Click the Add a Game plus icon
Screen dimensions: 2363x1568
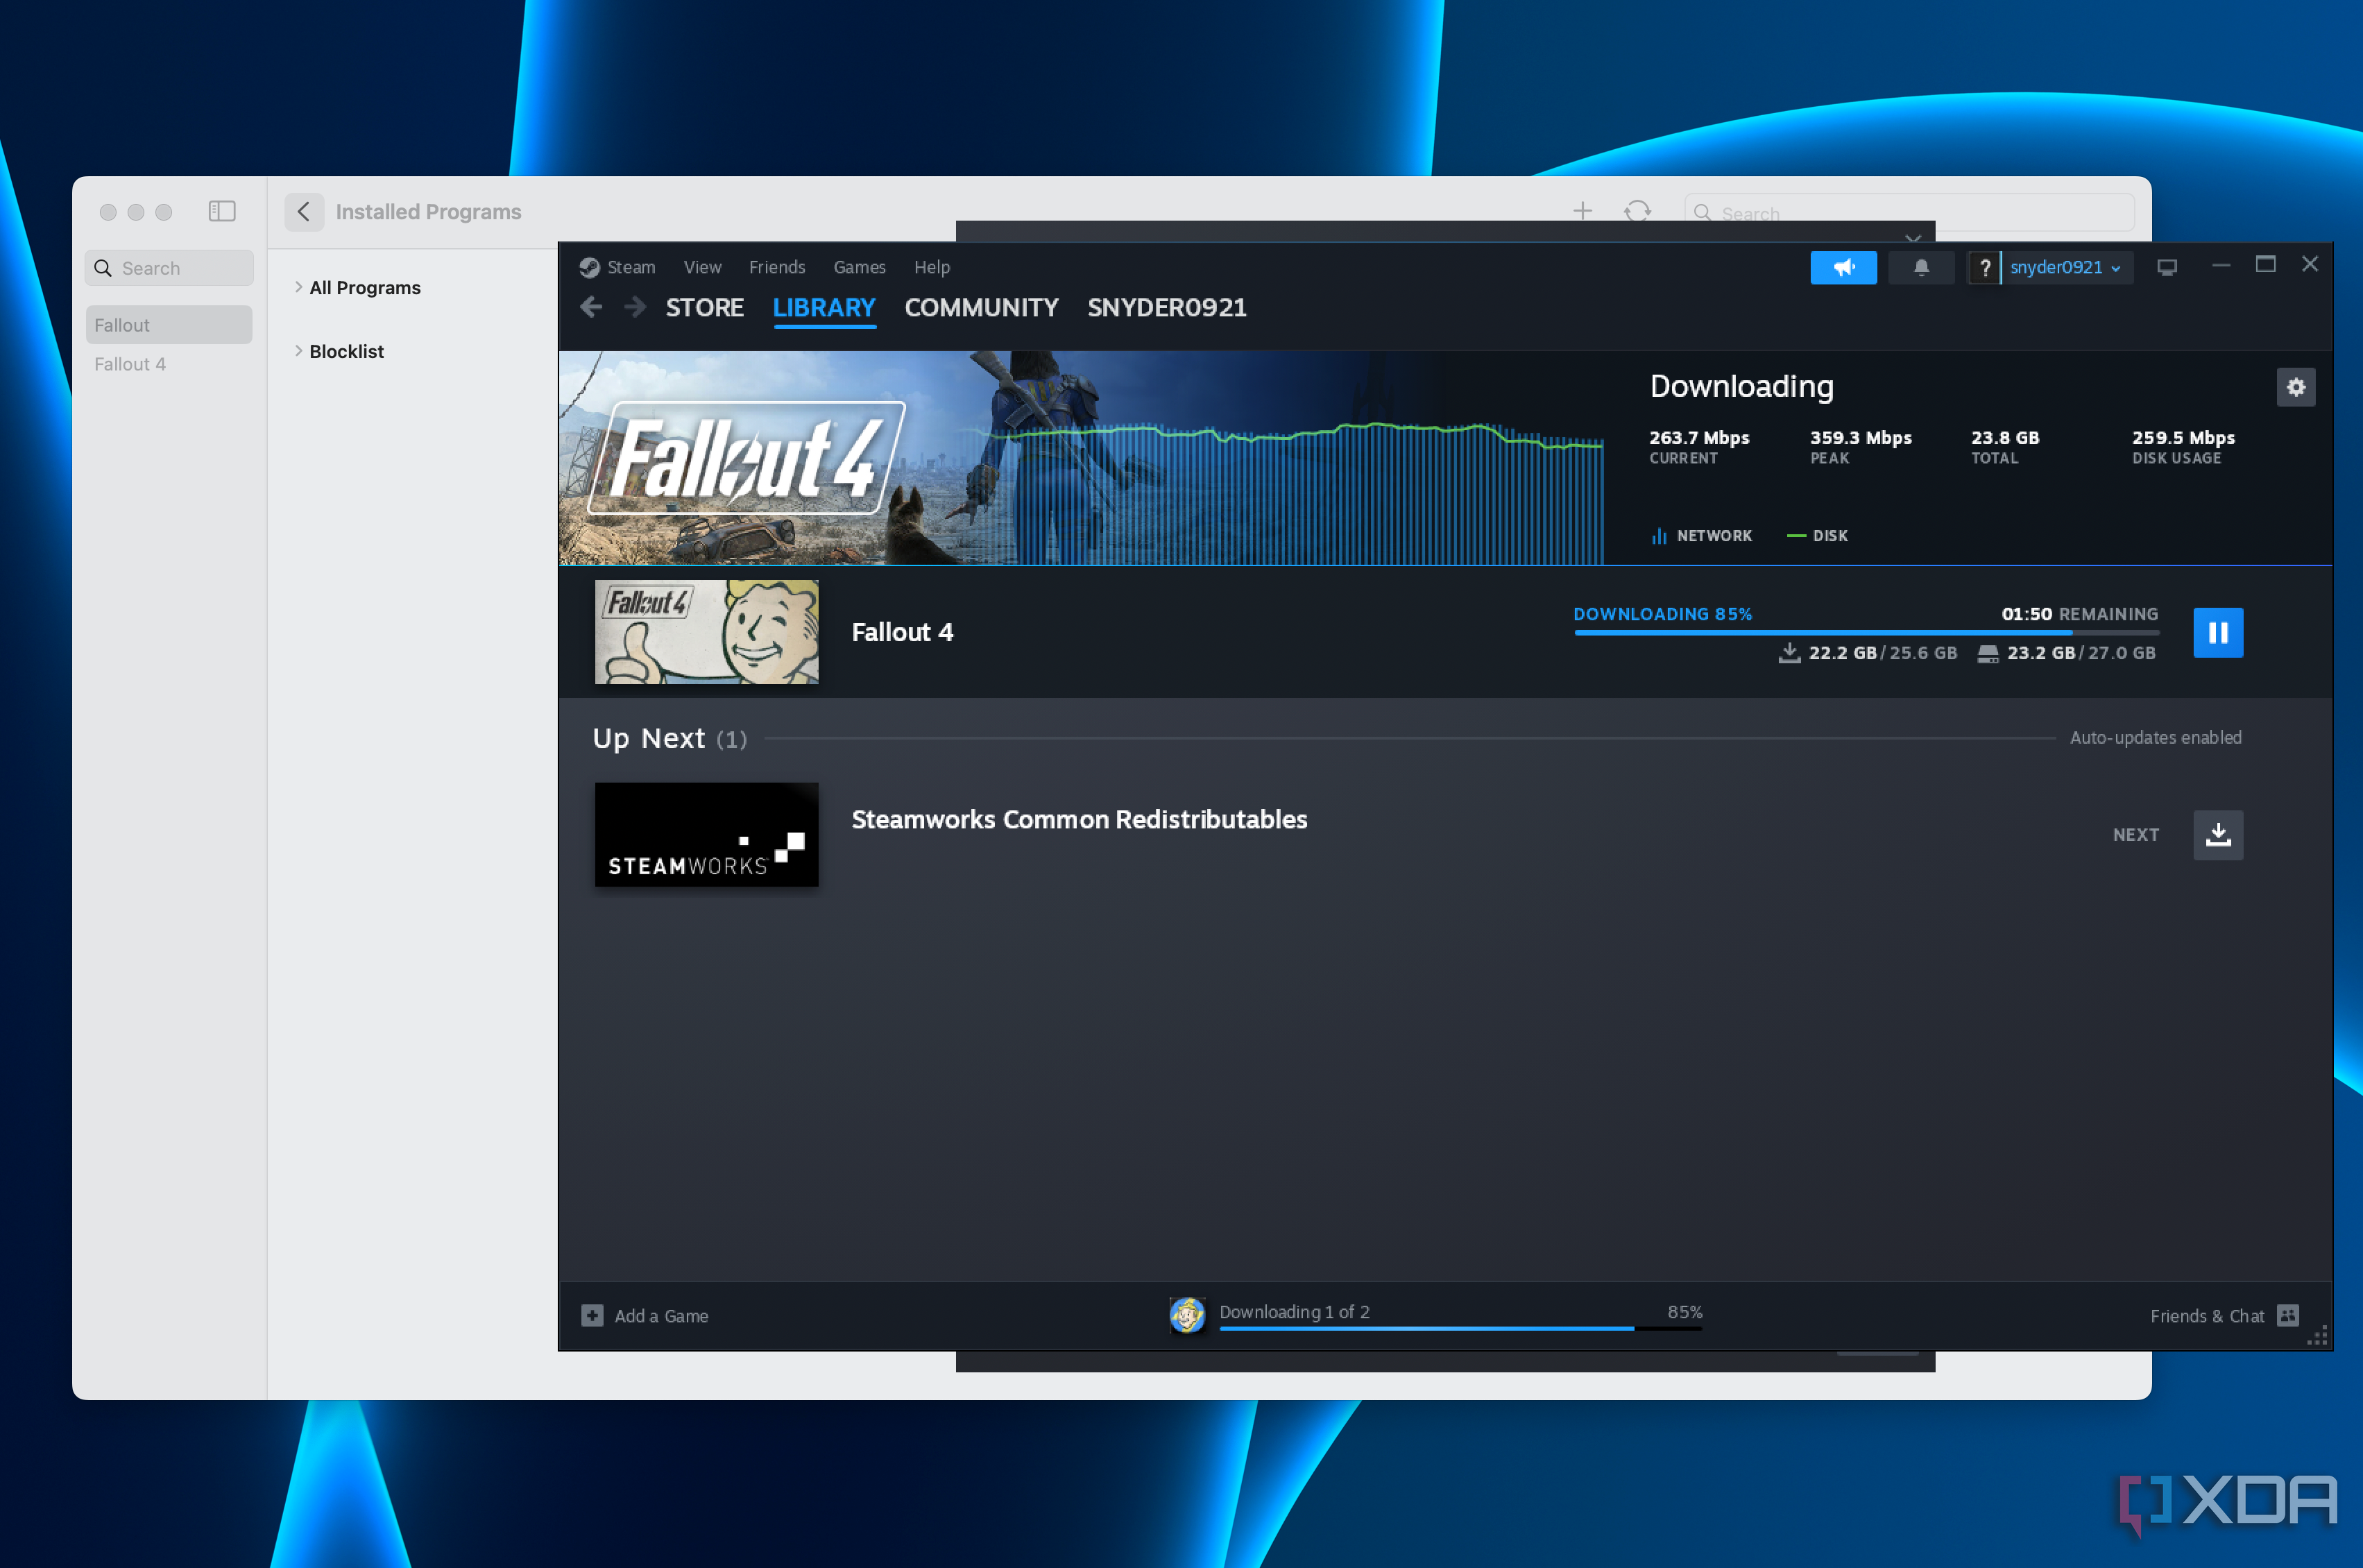pos(592,1315)
